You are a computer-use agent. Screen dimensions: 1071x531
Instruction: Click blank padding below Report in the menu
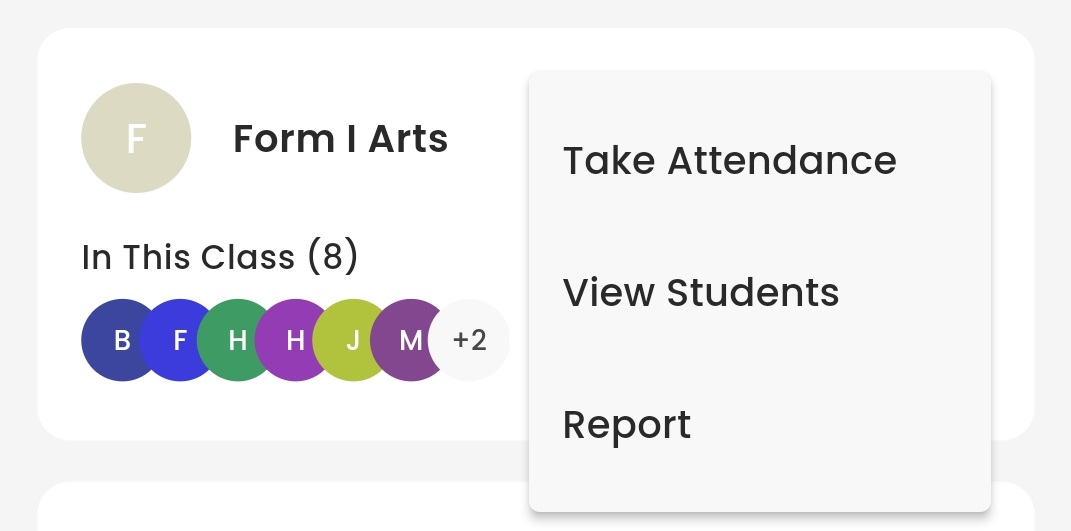pyautogui.click(x=760, y=485)
